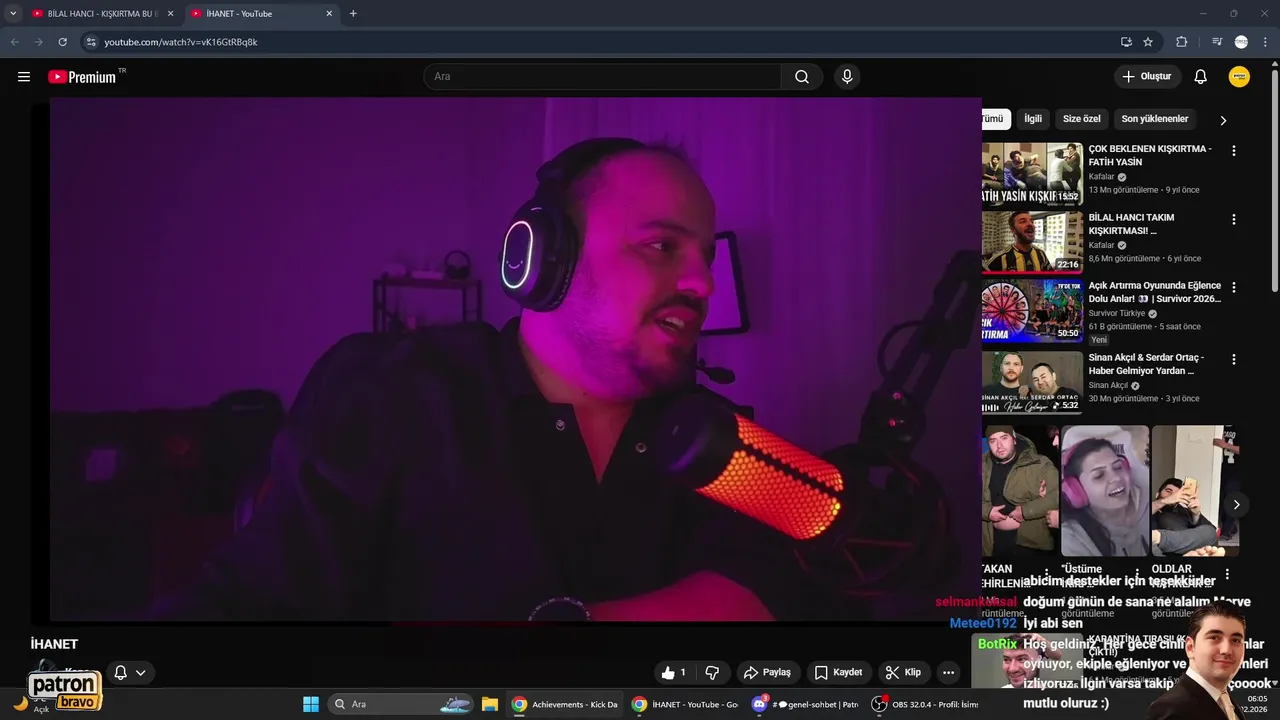Open the Chrome extensions puzzle icon
This screenshot has width=1280, height=720.
[x=1182, y=42]
